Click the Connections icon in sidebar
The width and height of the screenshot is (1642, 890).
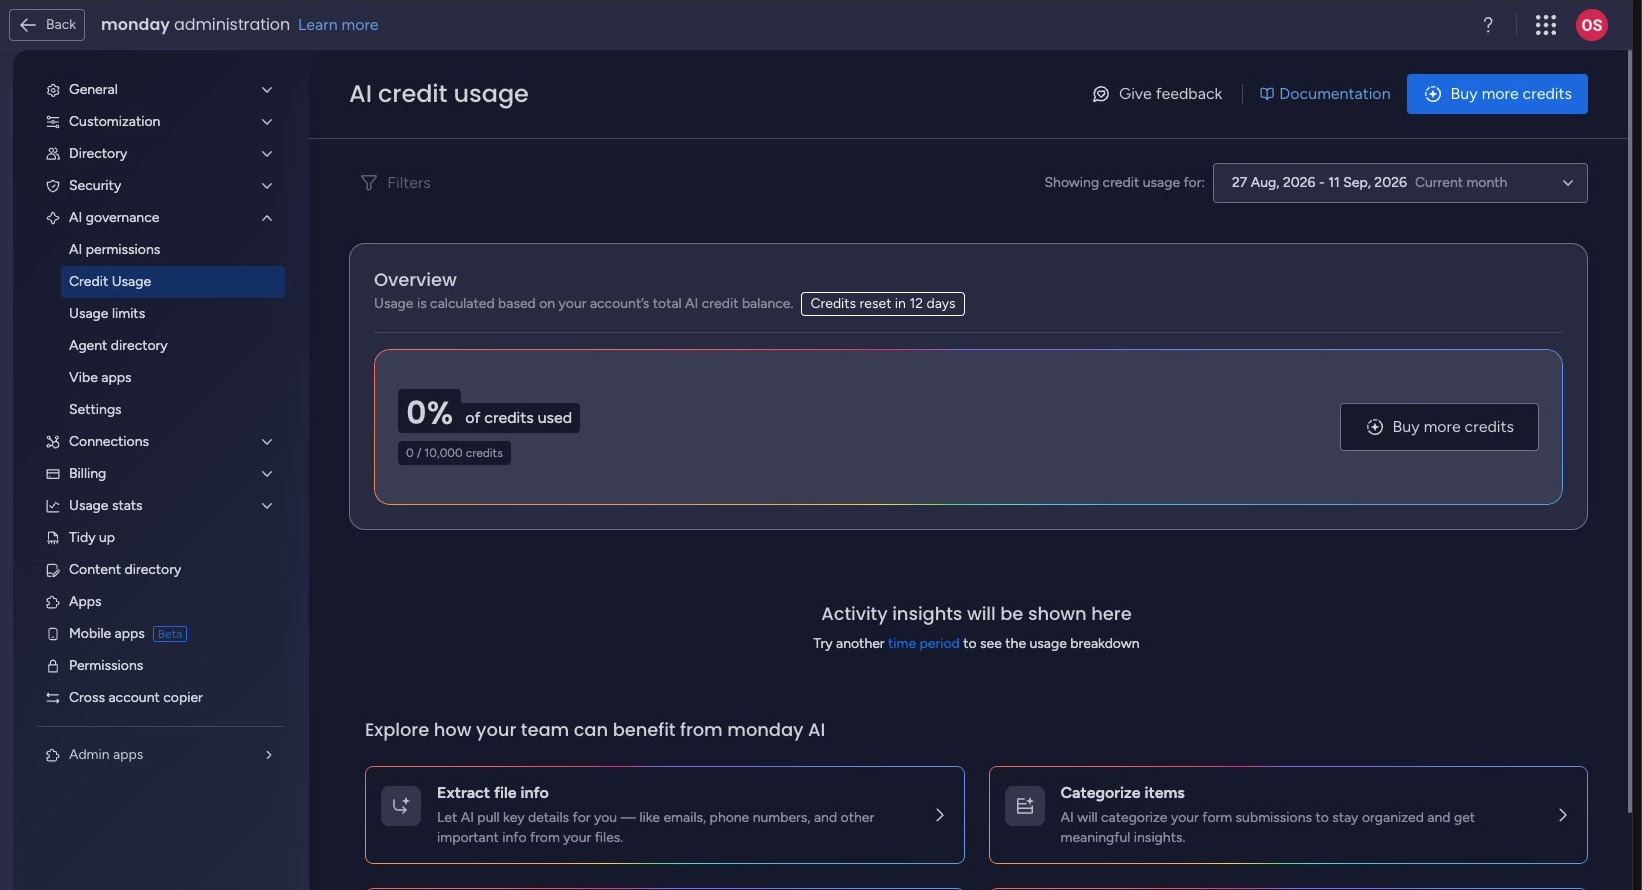(53, 442)
